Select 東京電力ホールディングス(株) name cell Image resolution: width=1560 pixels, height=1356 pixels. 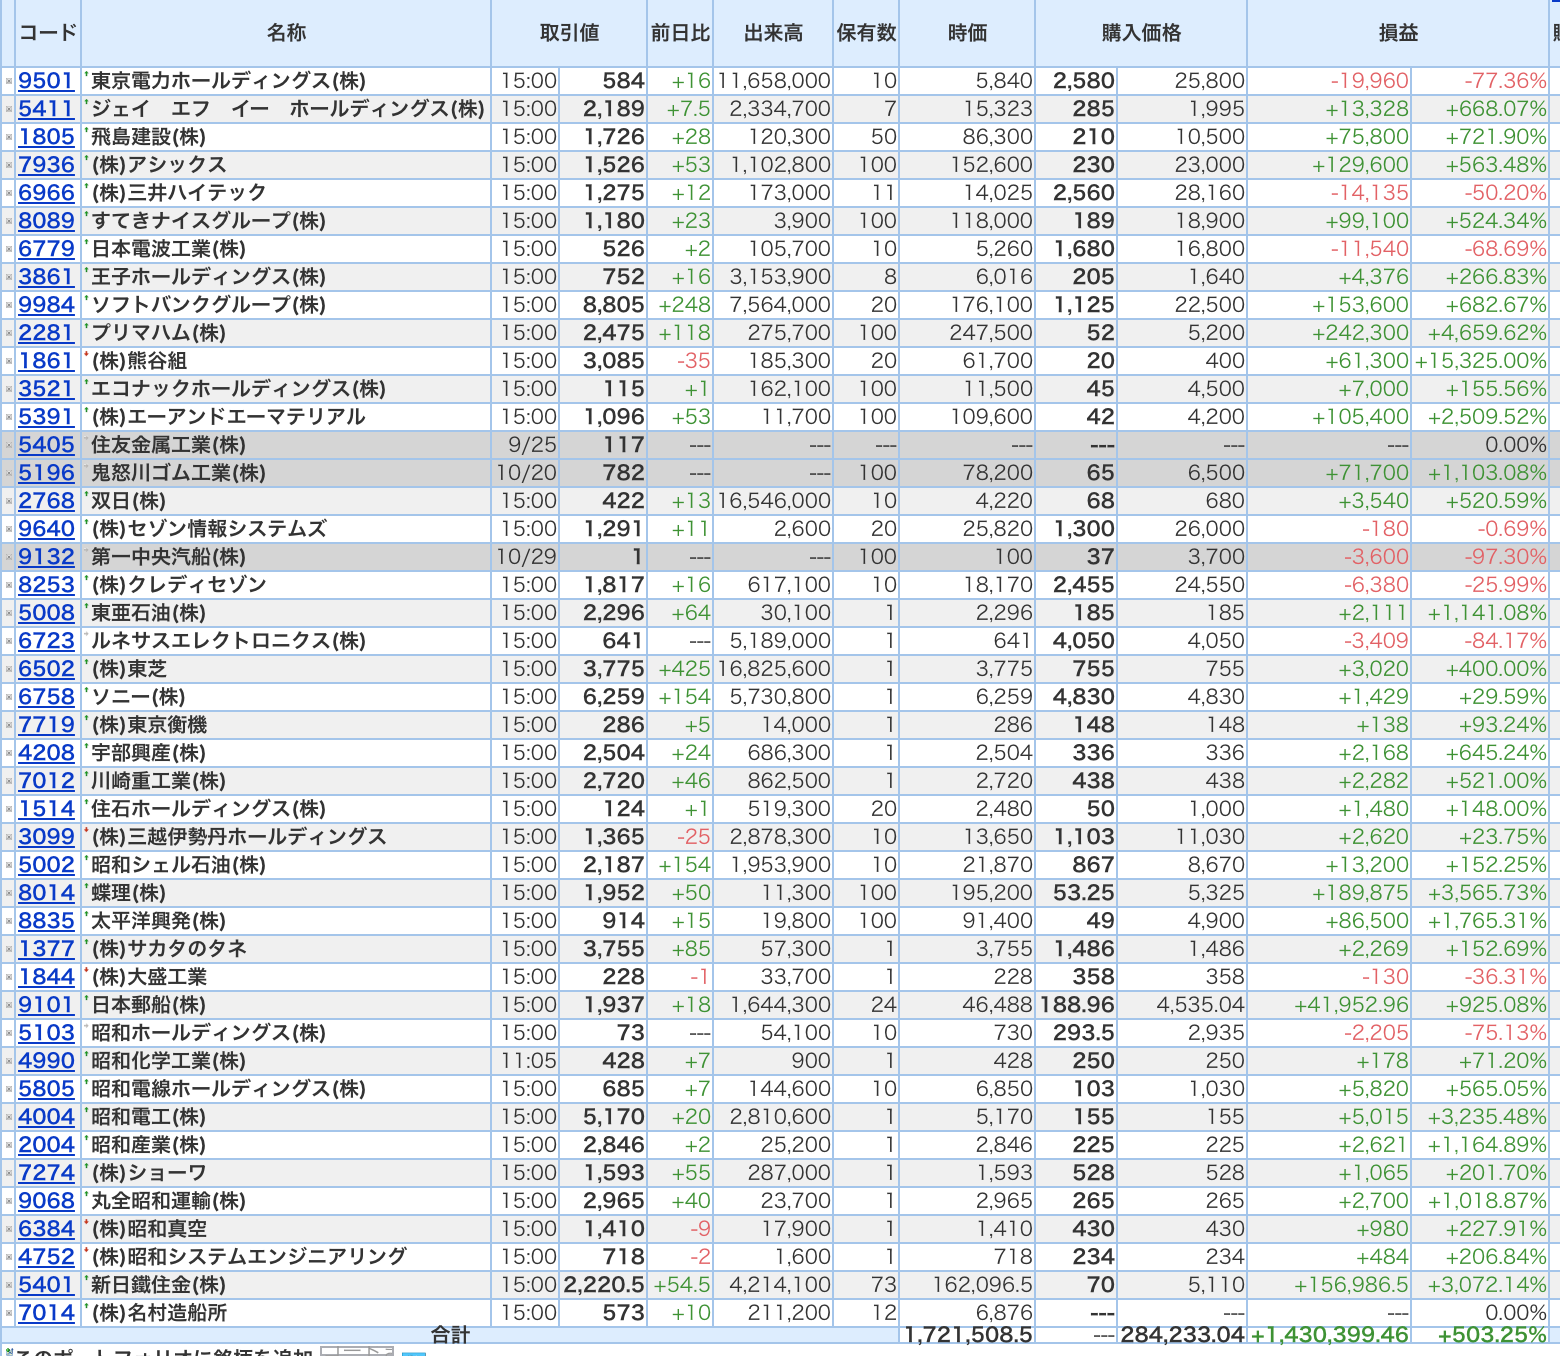286,81
